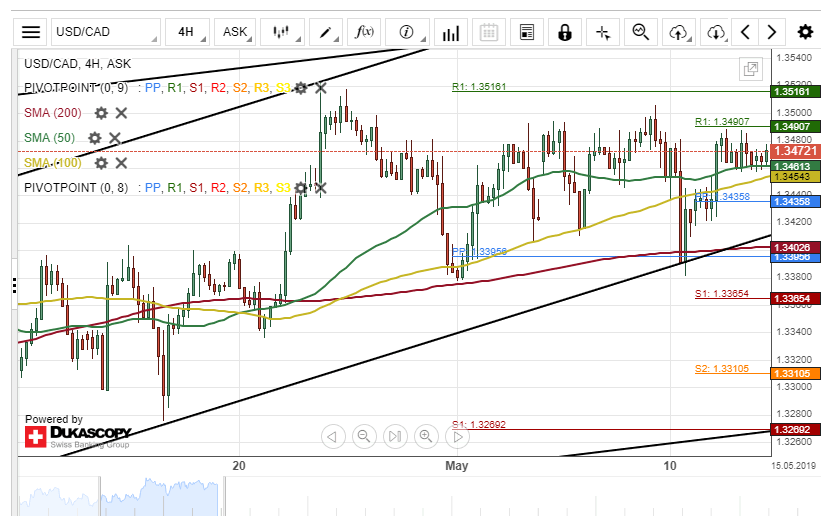This screenshot has width=830, height=527.
Task: Click the cloud download icon
Action: coord(715,32)
